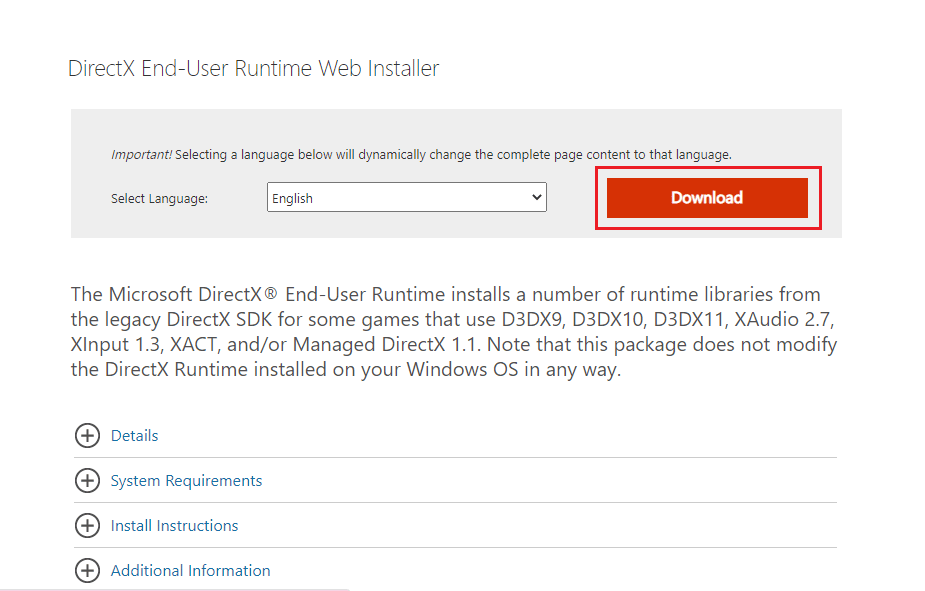Open the System Requirements link

coord(186,480)
